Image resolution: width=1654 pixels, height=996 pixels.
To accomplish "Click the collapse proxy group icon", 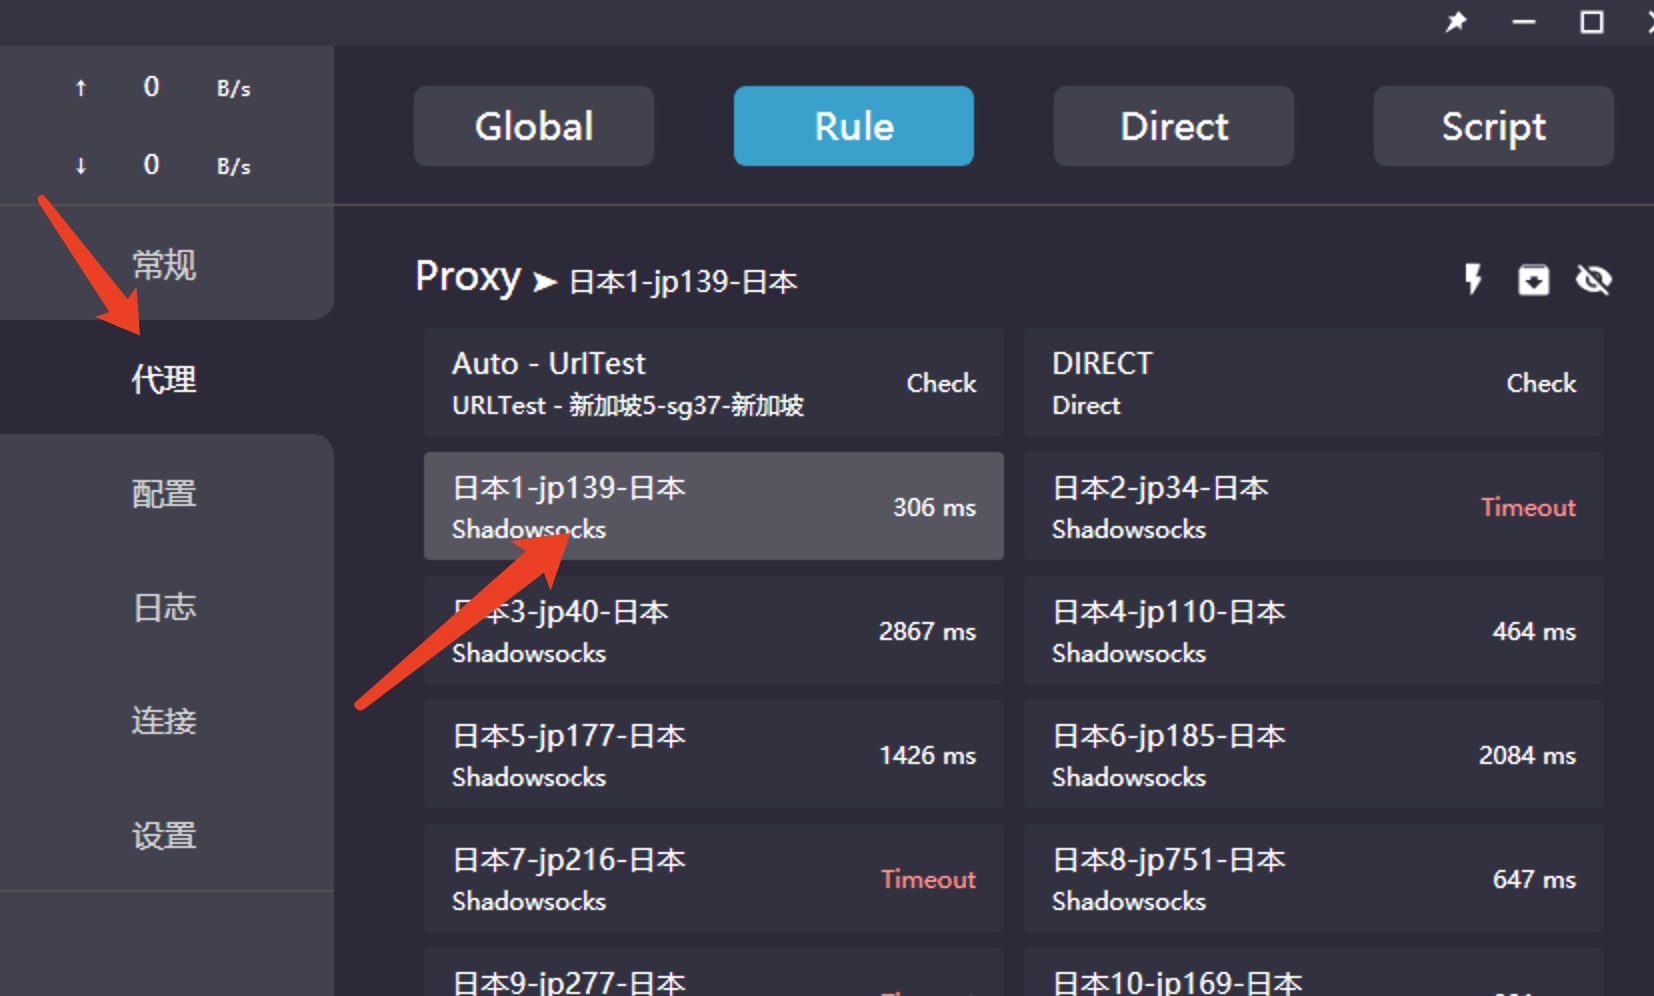I will click(x=1533, y=280).
